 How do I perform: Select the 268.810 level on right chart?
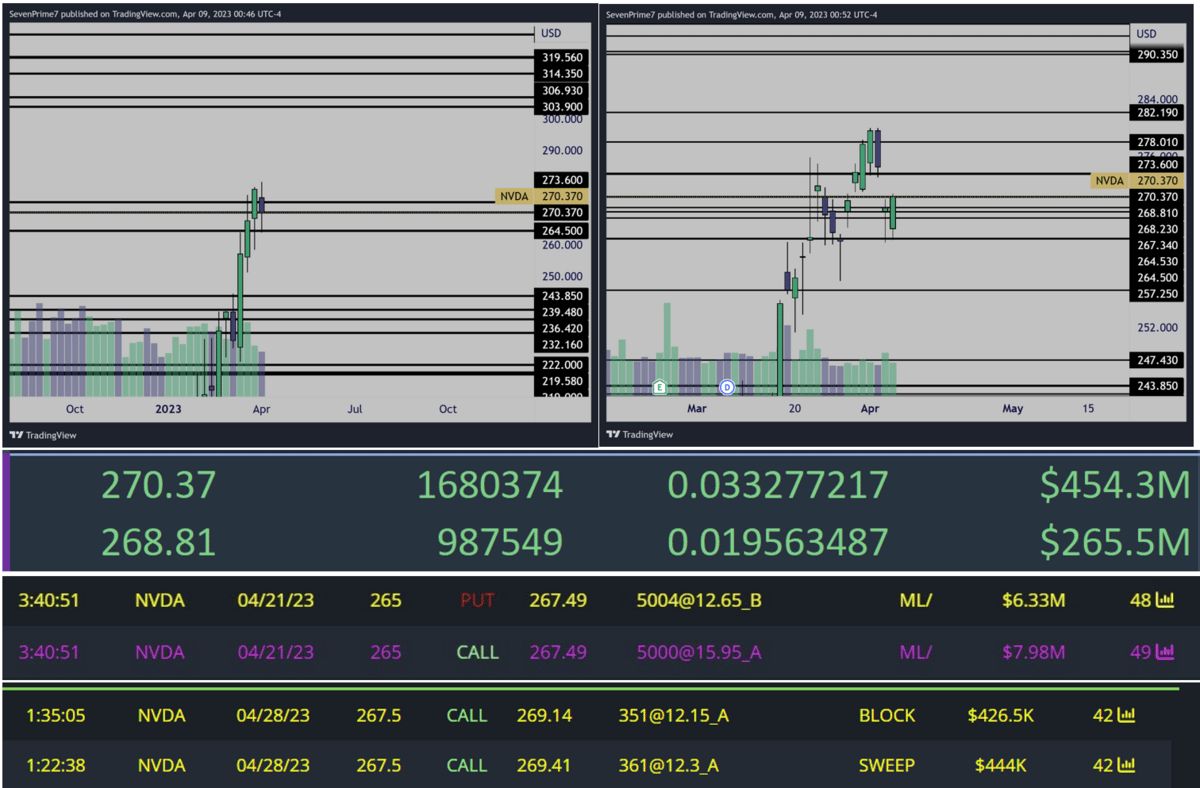[1159, 213]
